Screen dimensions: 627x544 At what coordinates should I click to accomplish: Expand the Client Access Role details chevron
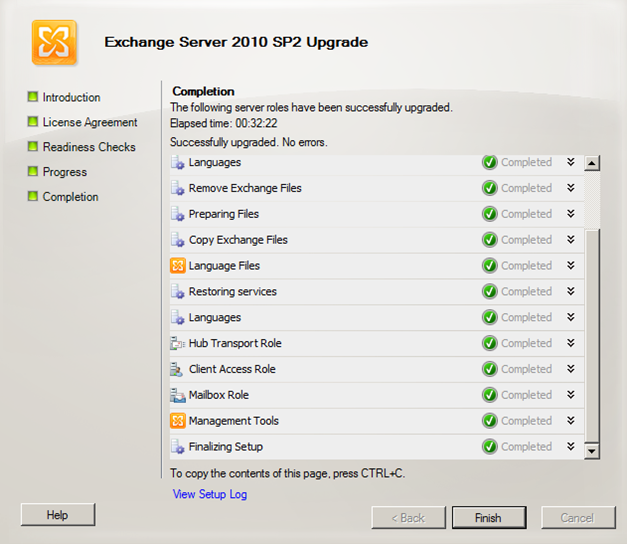(x=571, y=369)
